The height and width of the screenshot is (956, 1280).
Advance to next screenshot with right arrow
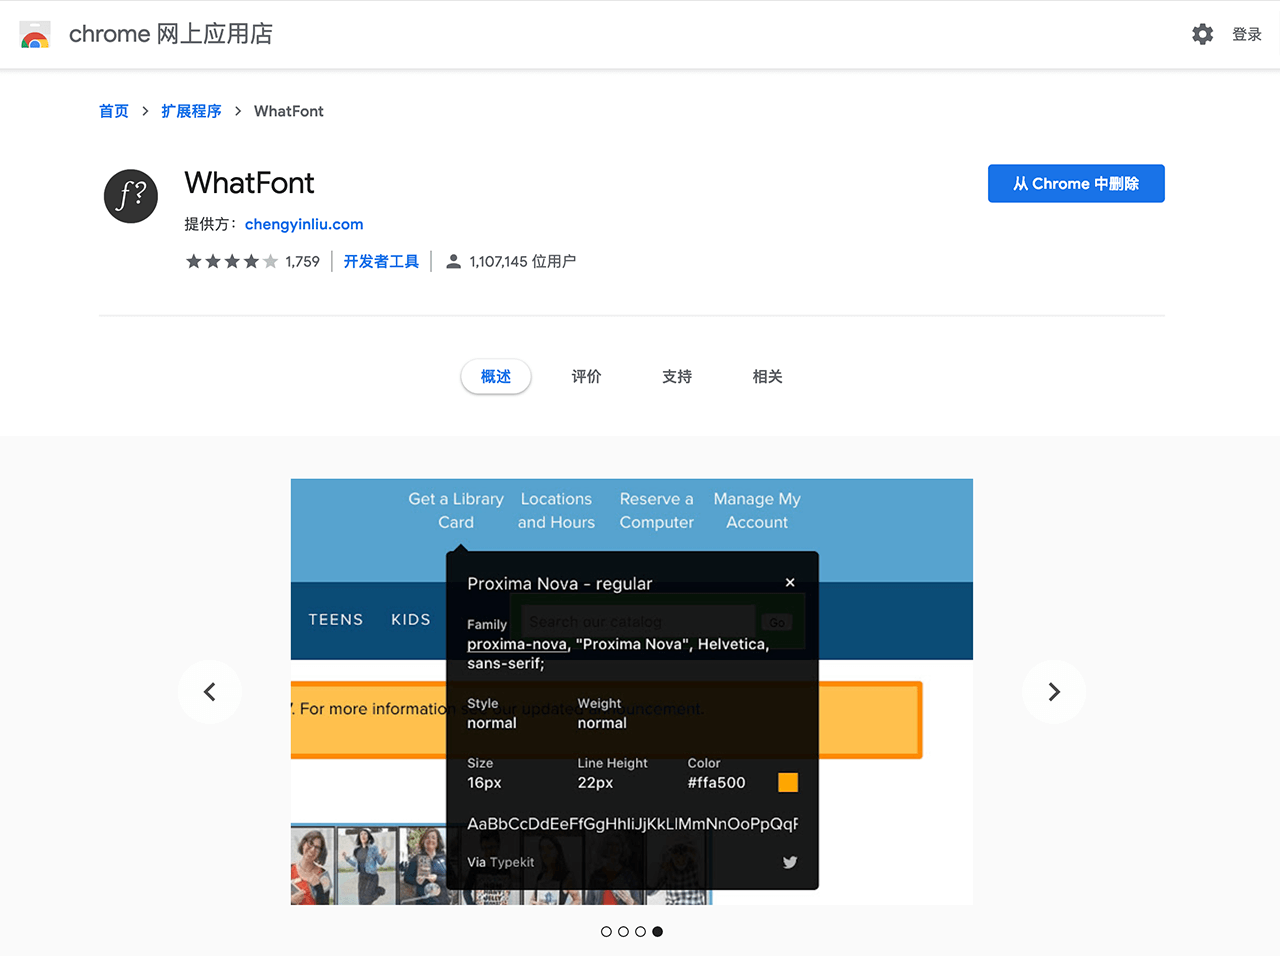click(1053, 692)
